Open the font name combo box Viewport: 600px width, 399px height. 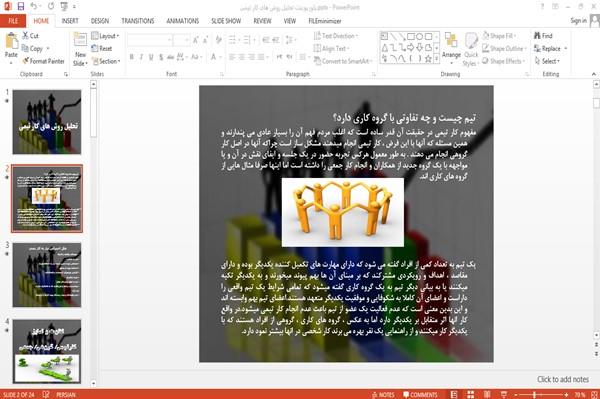[x=149, y=39]
